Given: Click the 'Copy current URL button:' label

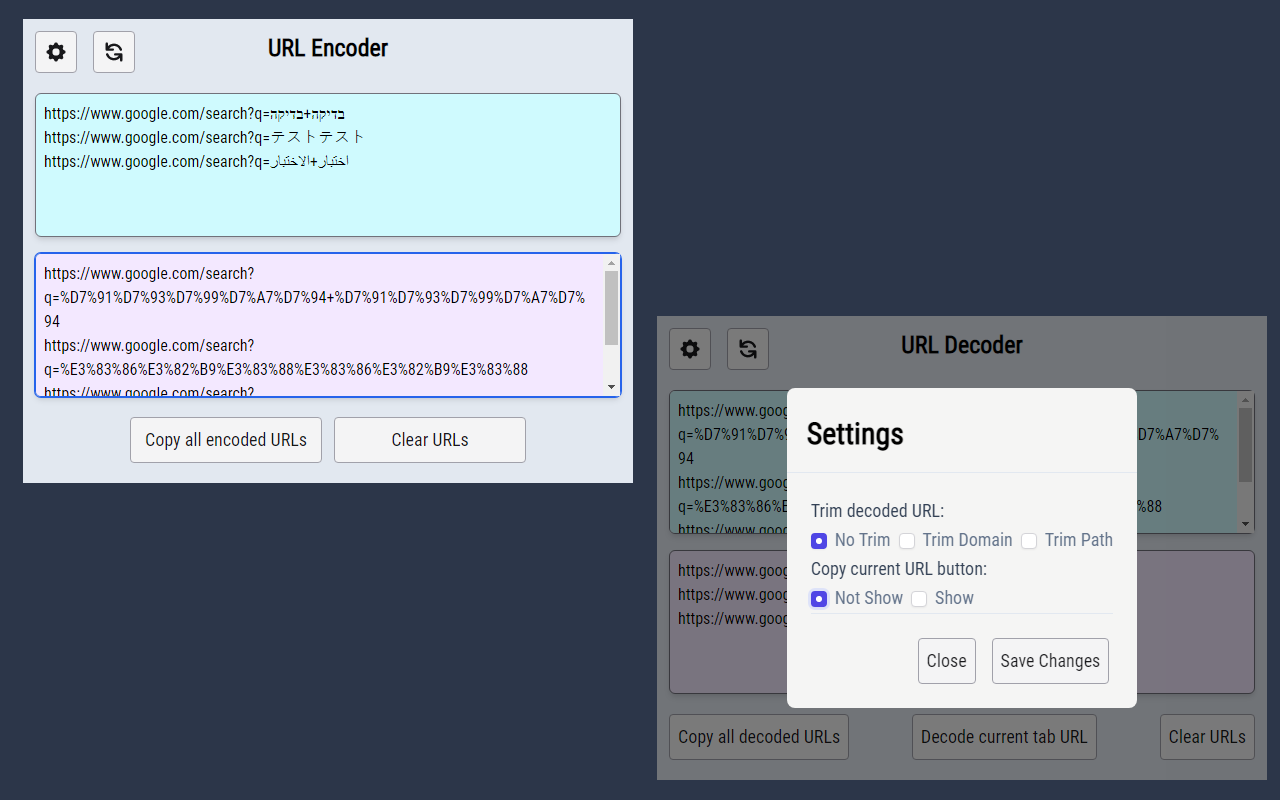Looking at the screenshot, I should (x=899, y=569).
